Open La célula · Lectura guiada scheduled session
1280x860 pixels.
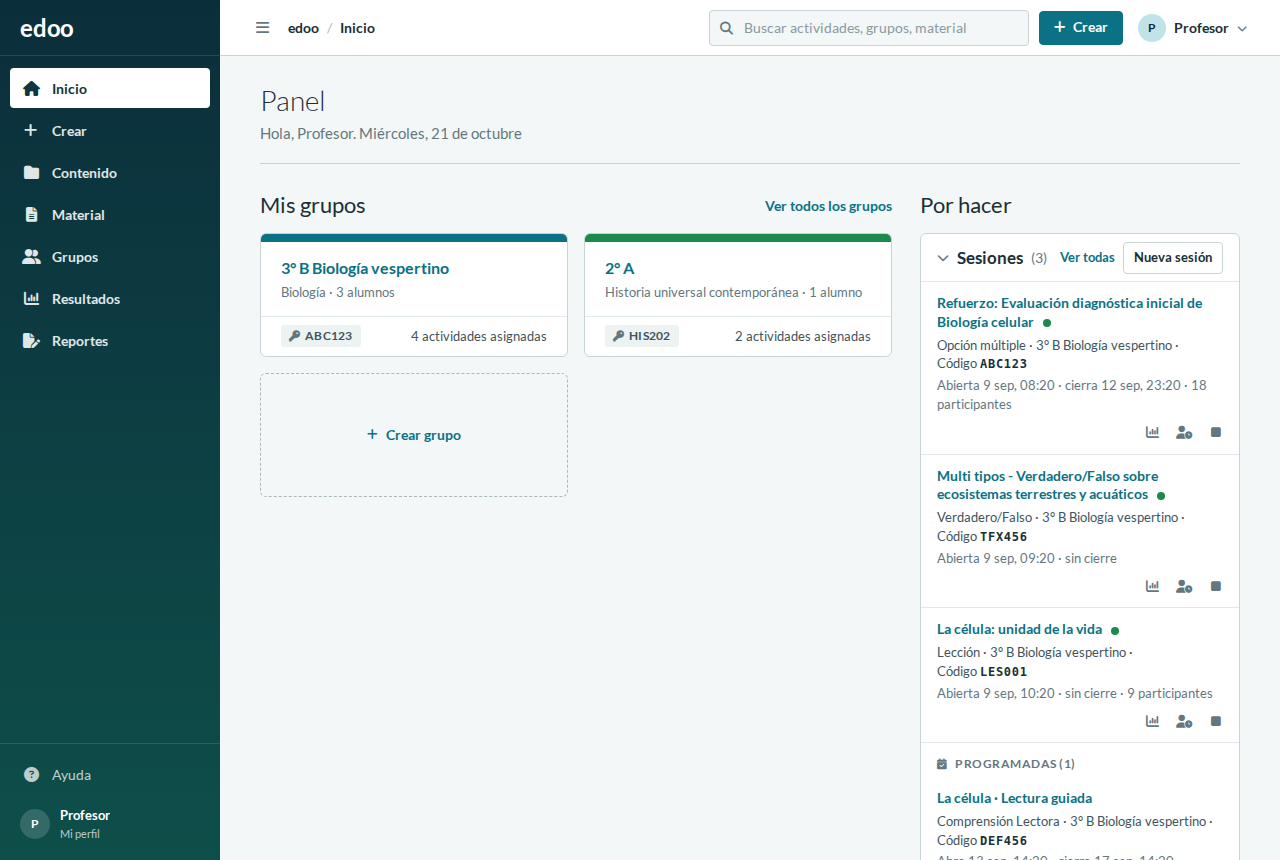pos(1014,798)
